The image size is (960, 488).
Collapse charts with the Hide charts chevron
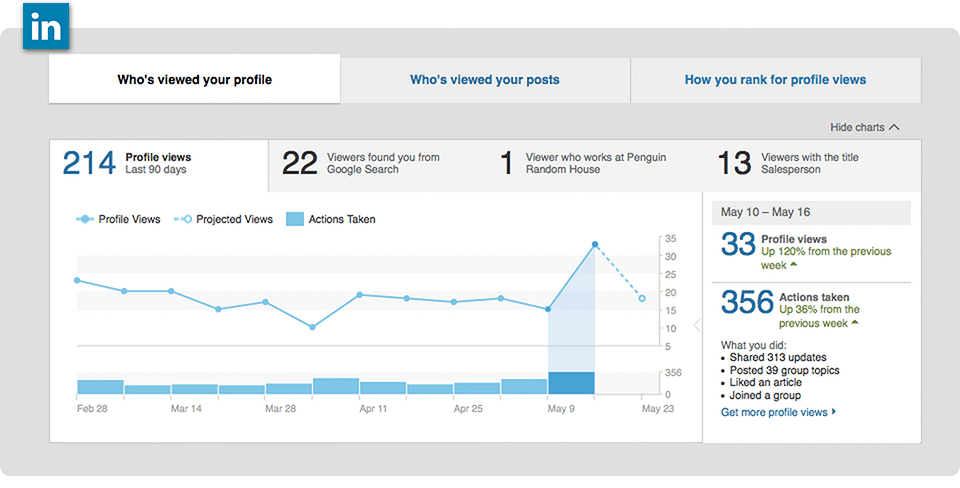[x=894, y=127]
